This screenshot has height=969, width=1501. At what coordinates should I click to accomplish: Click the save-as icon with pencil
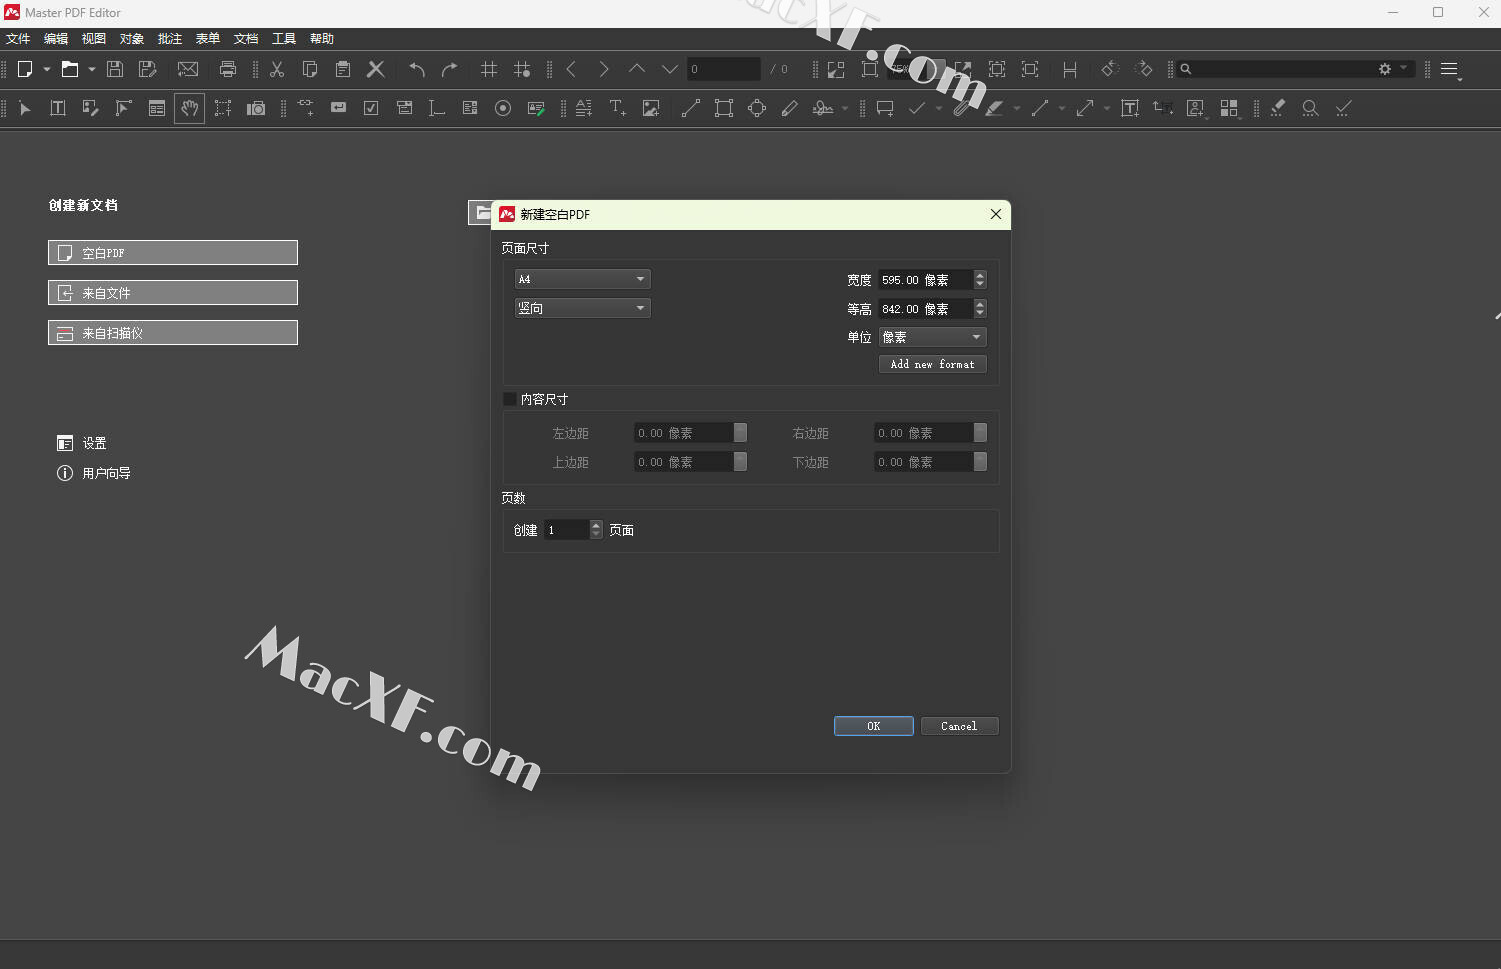coord(148,69)
